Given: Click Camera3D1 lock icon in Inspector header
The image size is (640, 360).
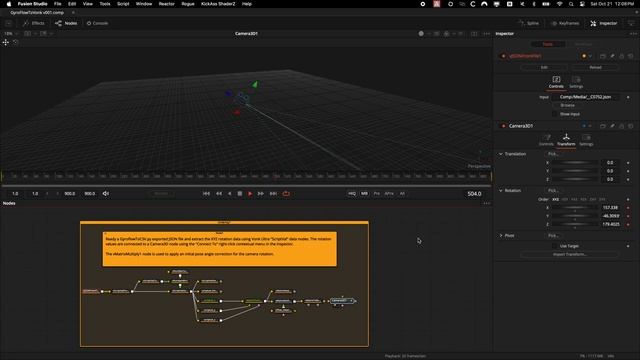Looking at the screenshot, I should 621,126.
